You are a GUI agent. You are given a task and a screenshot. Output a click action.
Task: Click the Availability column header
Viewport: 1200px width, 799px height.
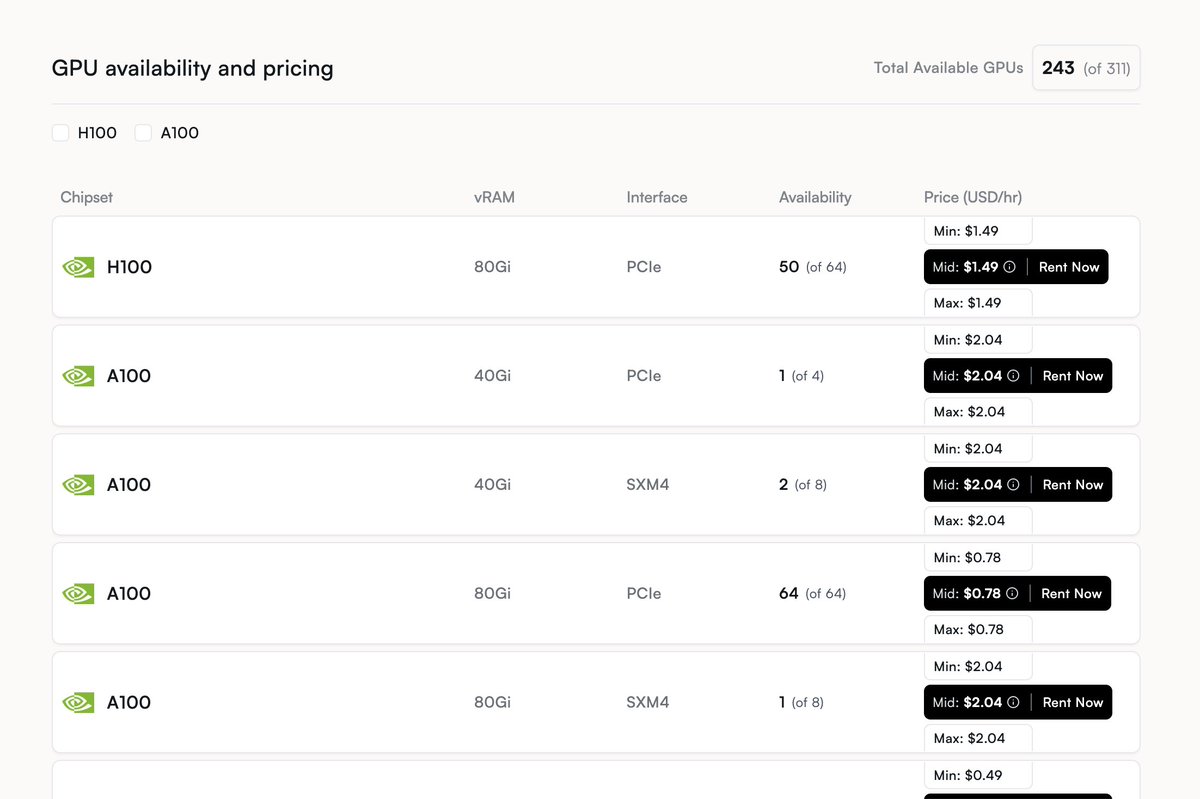coord(815,197)
